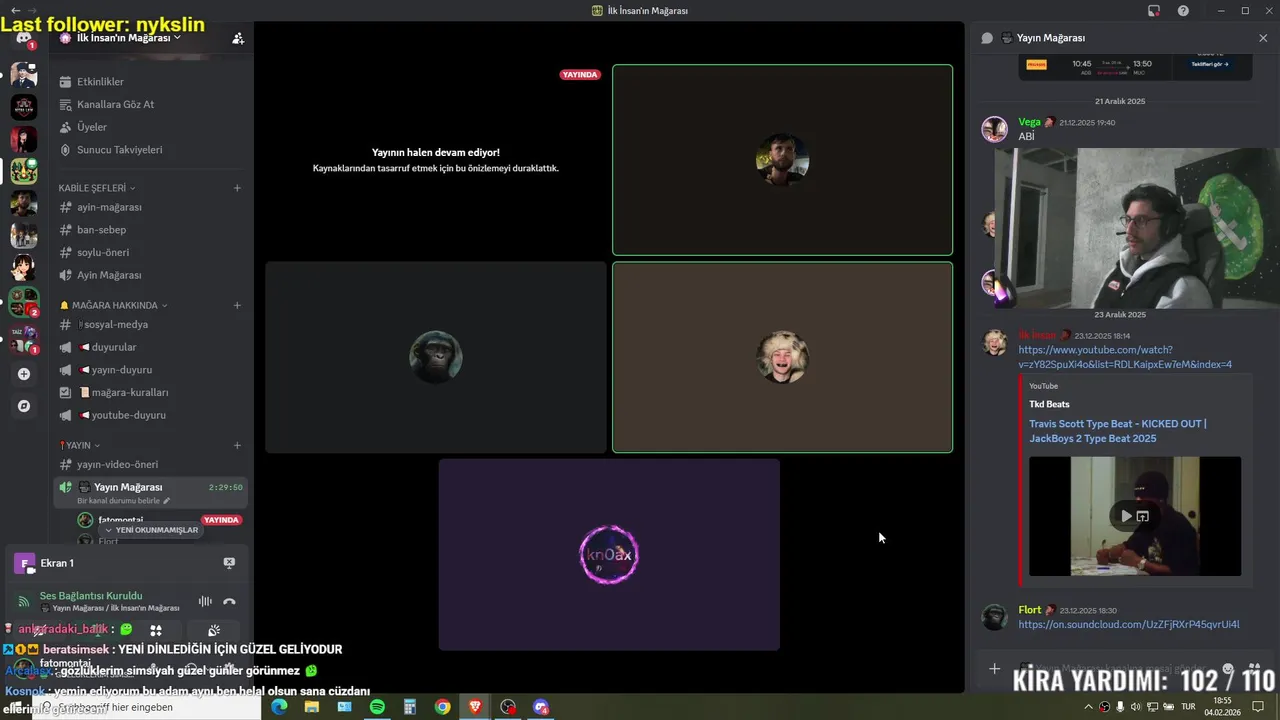This screenshot has width=1280, height=720.
Task: Open Vega's user profile name
Action: pos(1029,122)
